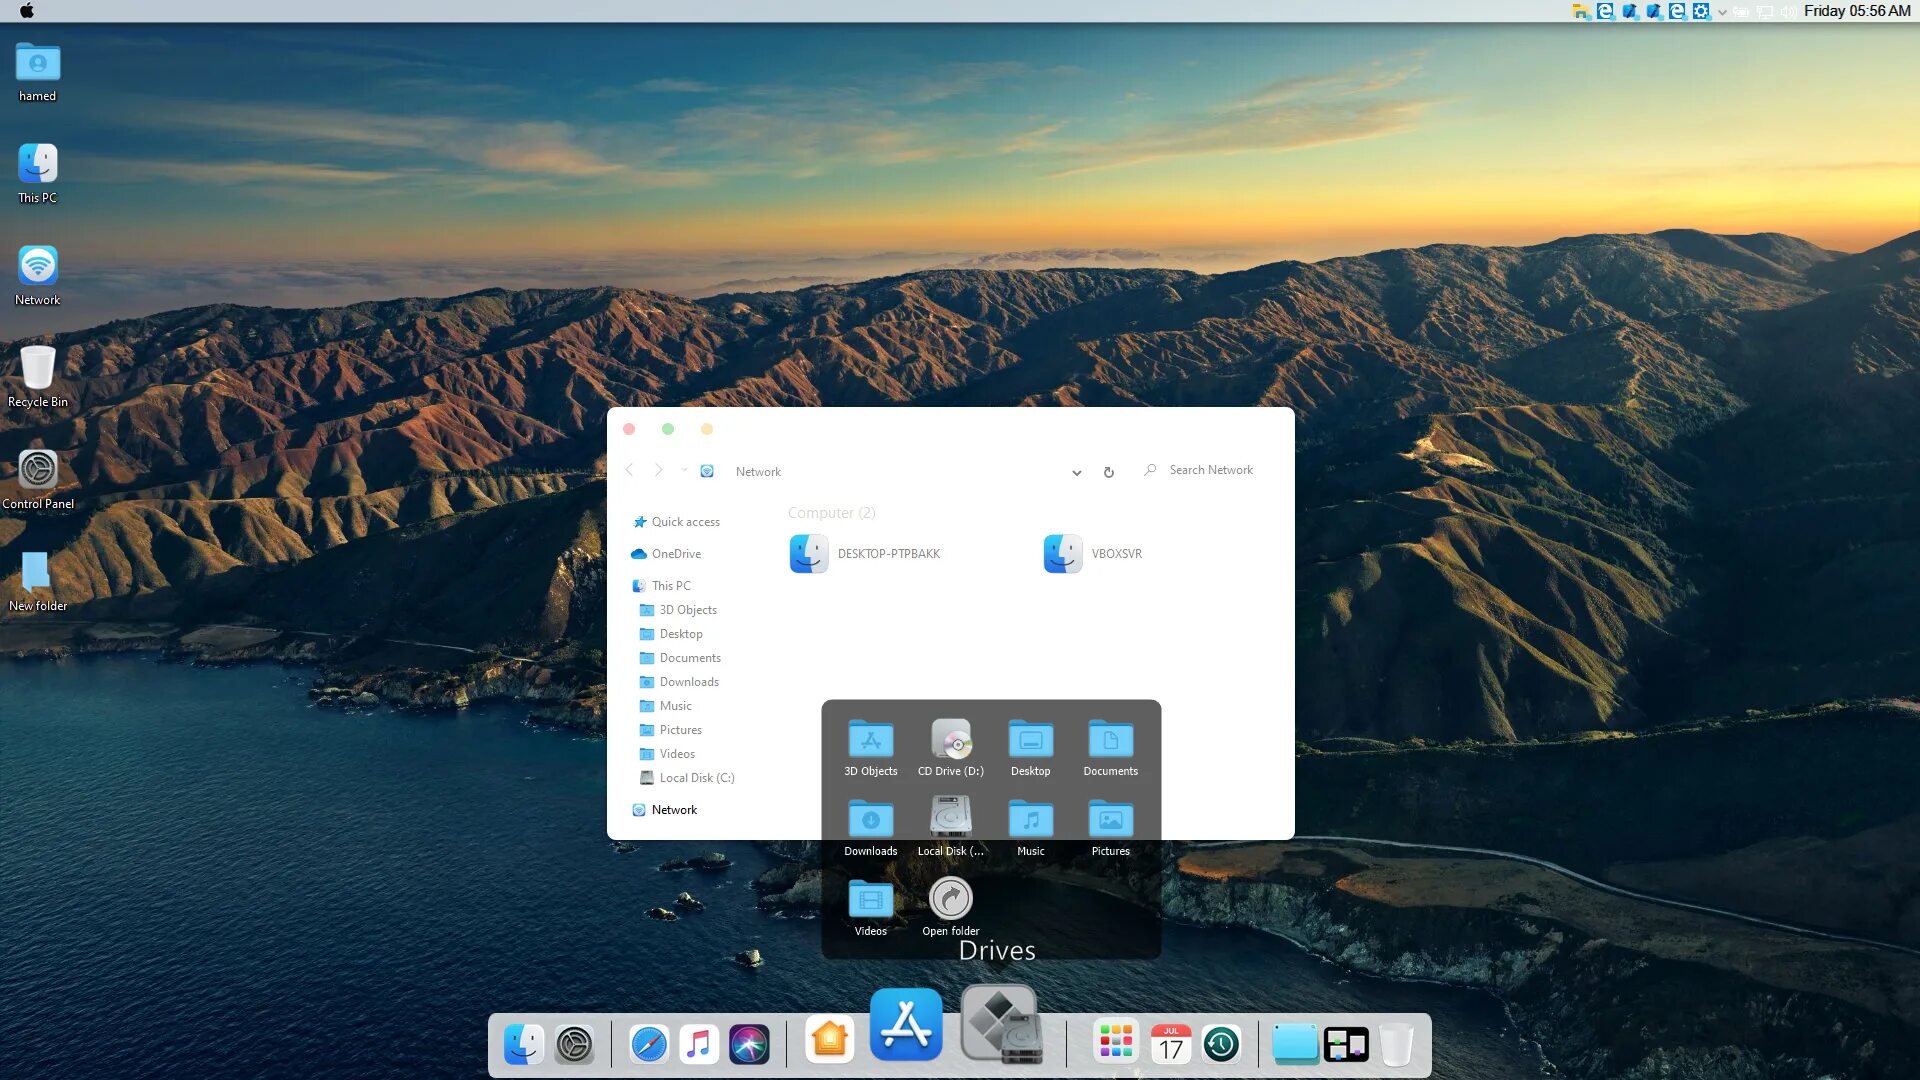Open Siri from the dock
The width and height of the screenshot is (1920, 1080).
(749, 1045)
